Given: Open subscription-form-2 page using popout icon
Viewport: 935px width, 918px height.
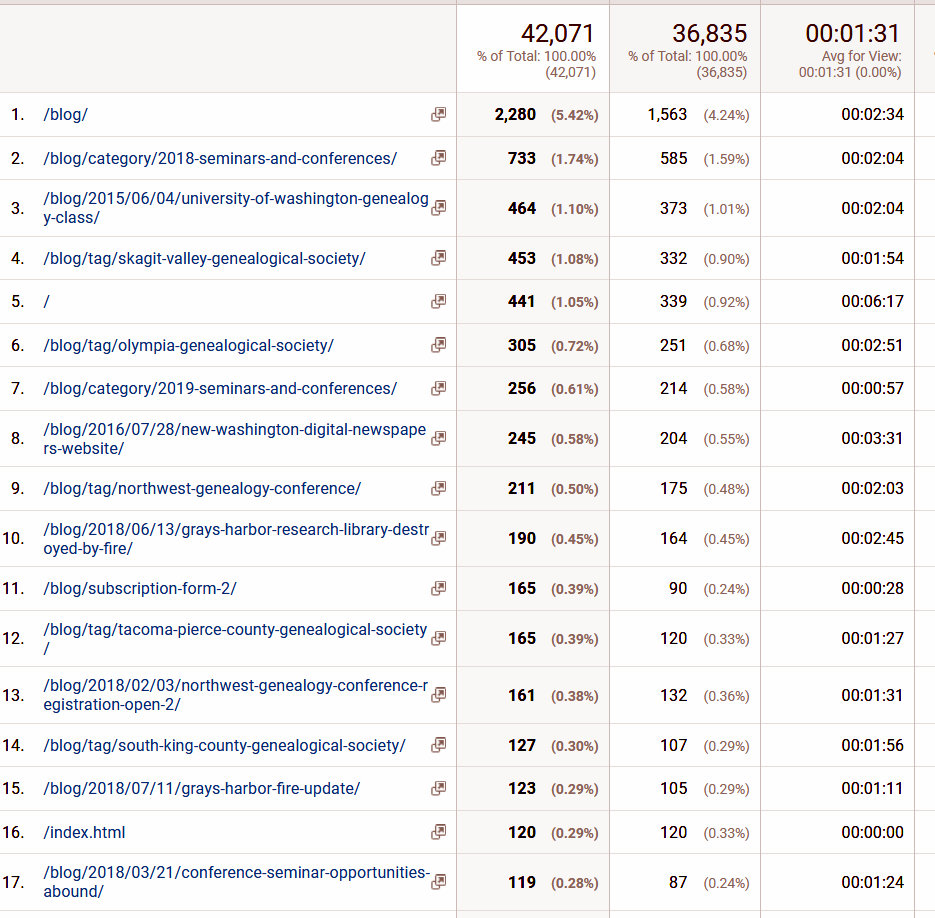Looking at the screenshot, I should [x=438, y=588].
